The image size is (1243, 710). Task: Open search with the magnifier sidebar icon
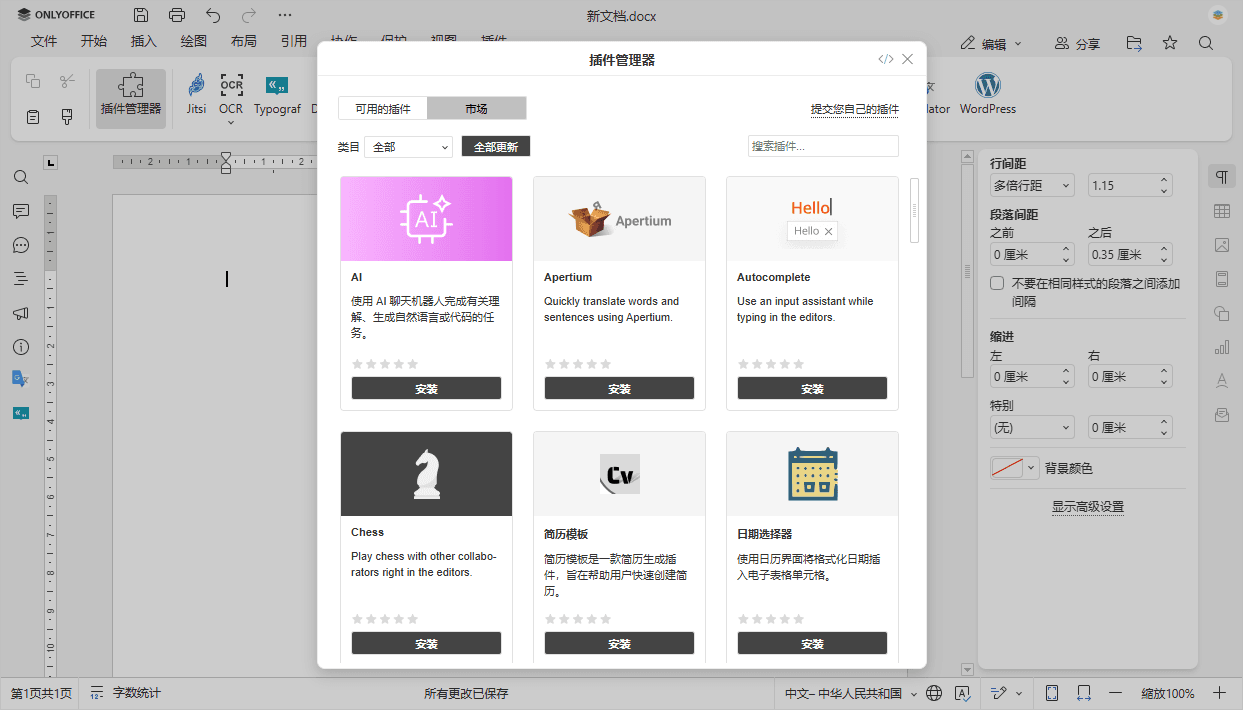point(20,177)
